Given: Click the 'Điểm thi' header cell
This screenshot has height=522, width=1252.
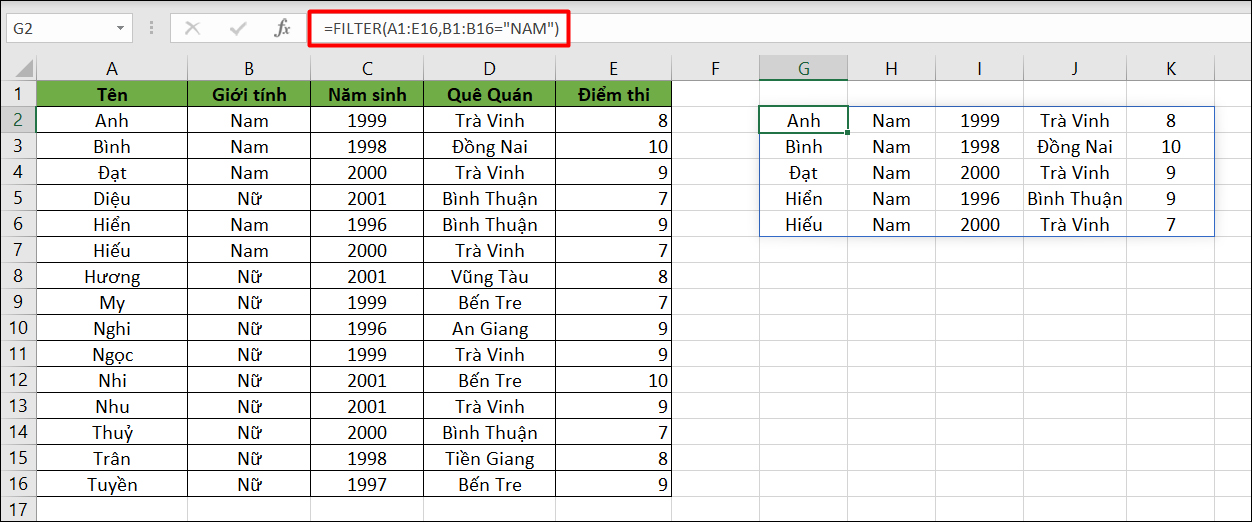Looking at the screenshot, I should [x=613, y=94].
